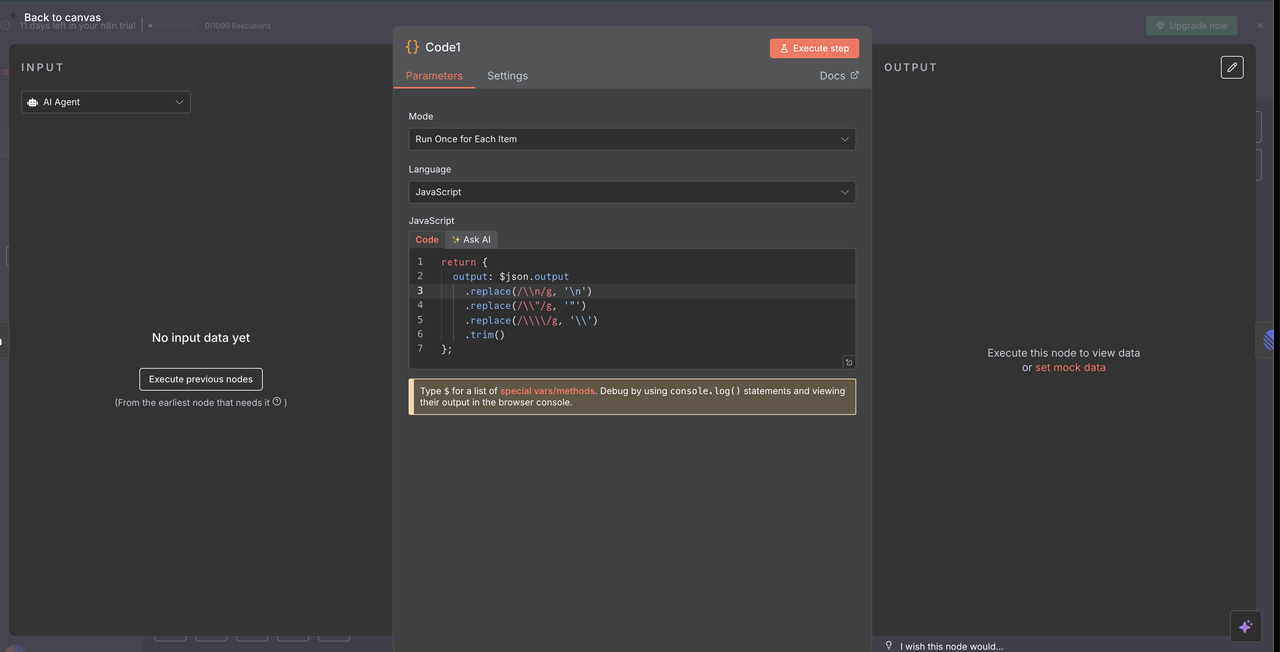Screen dimensions: 1280x652
Task: Switch to the Ask AI tab
Action: (471, 240)
